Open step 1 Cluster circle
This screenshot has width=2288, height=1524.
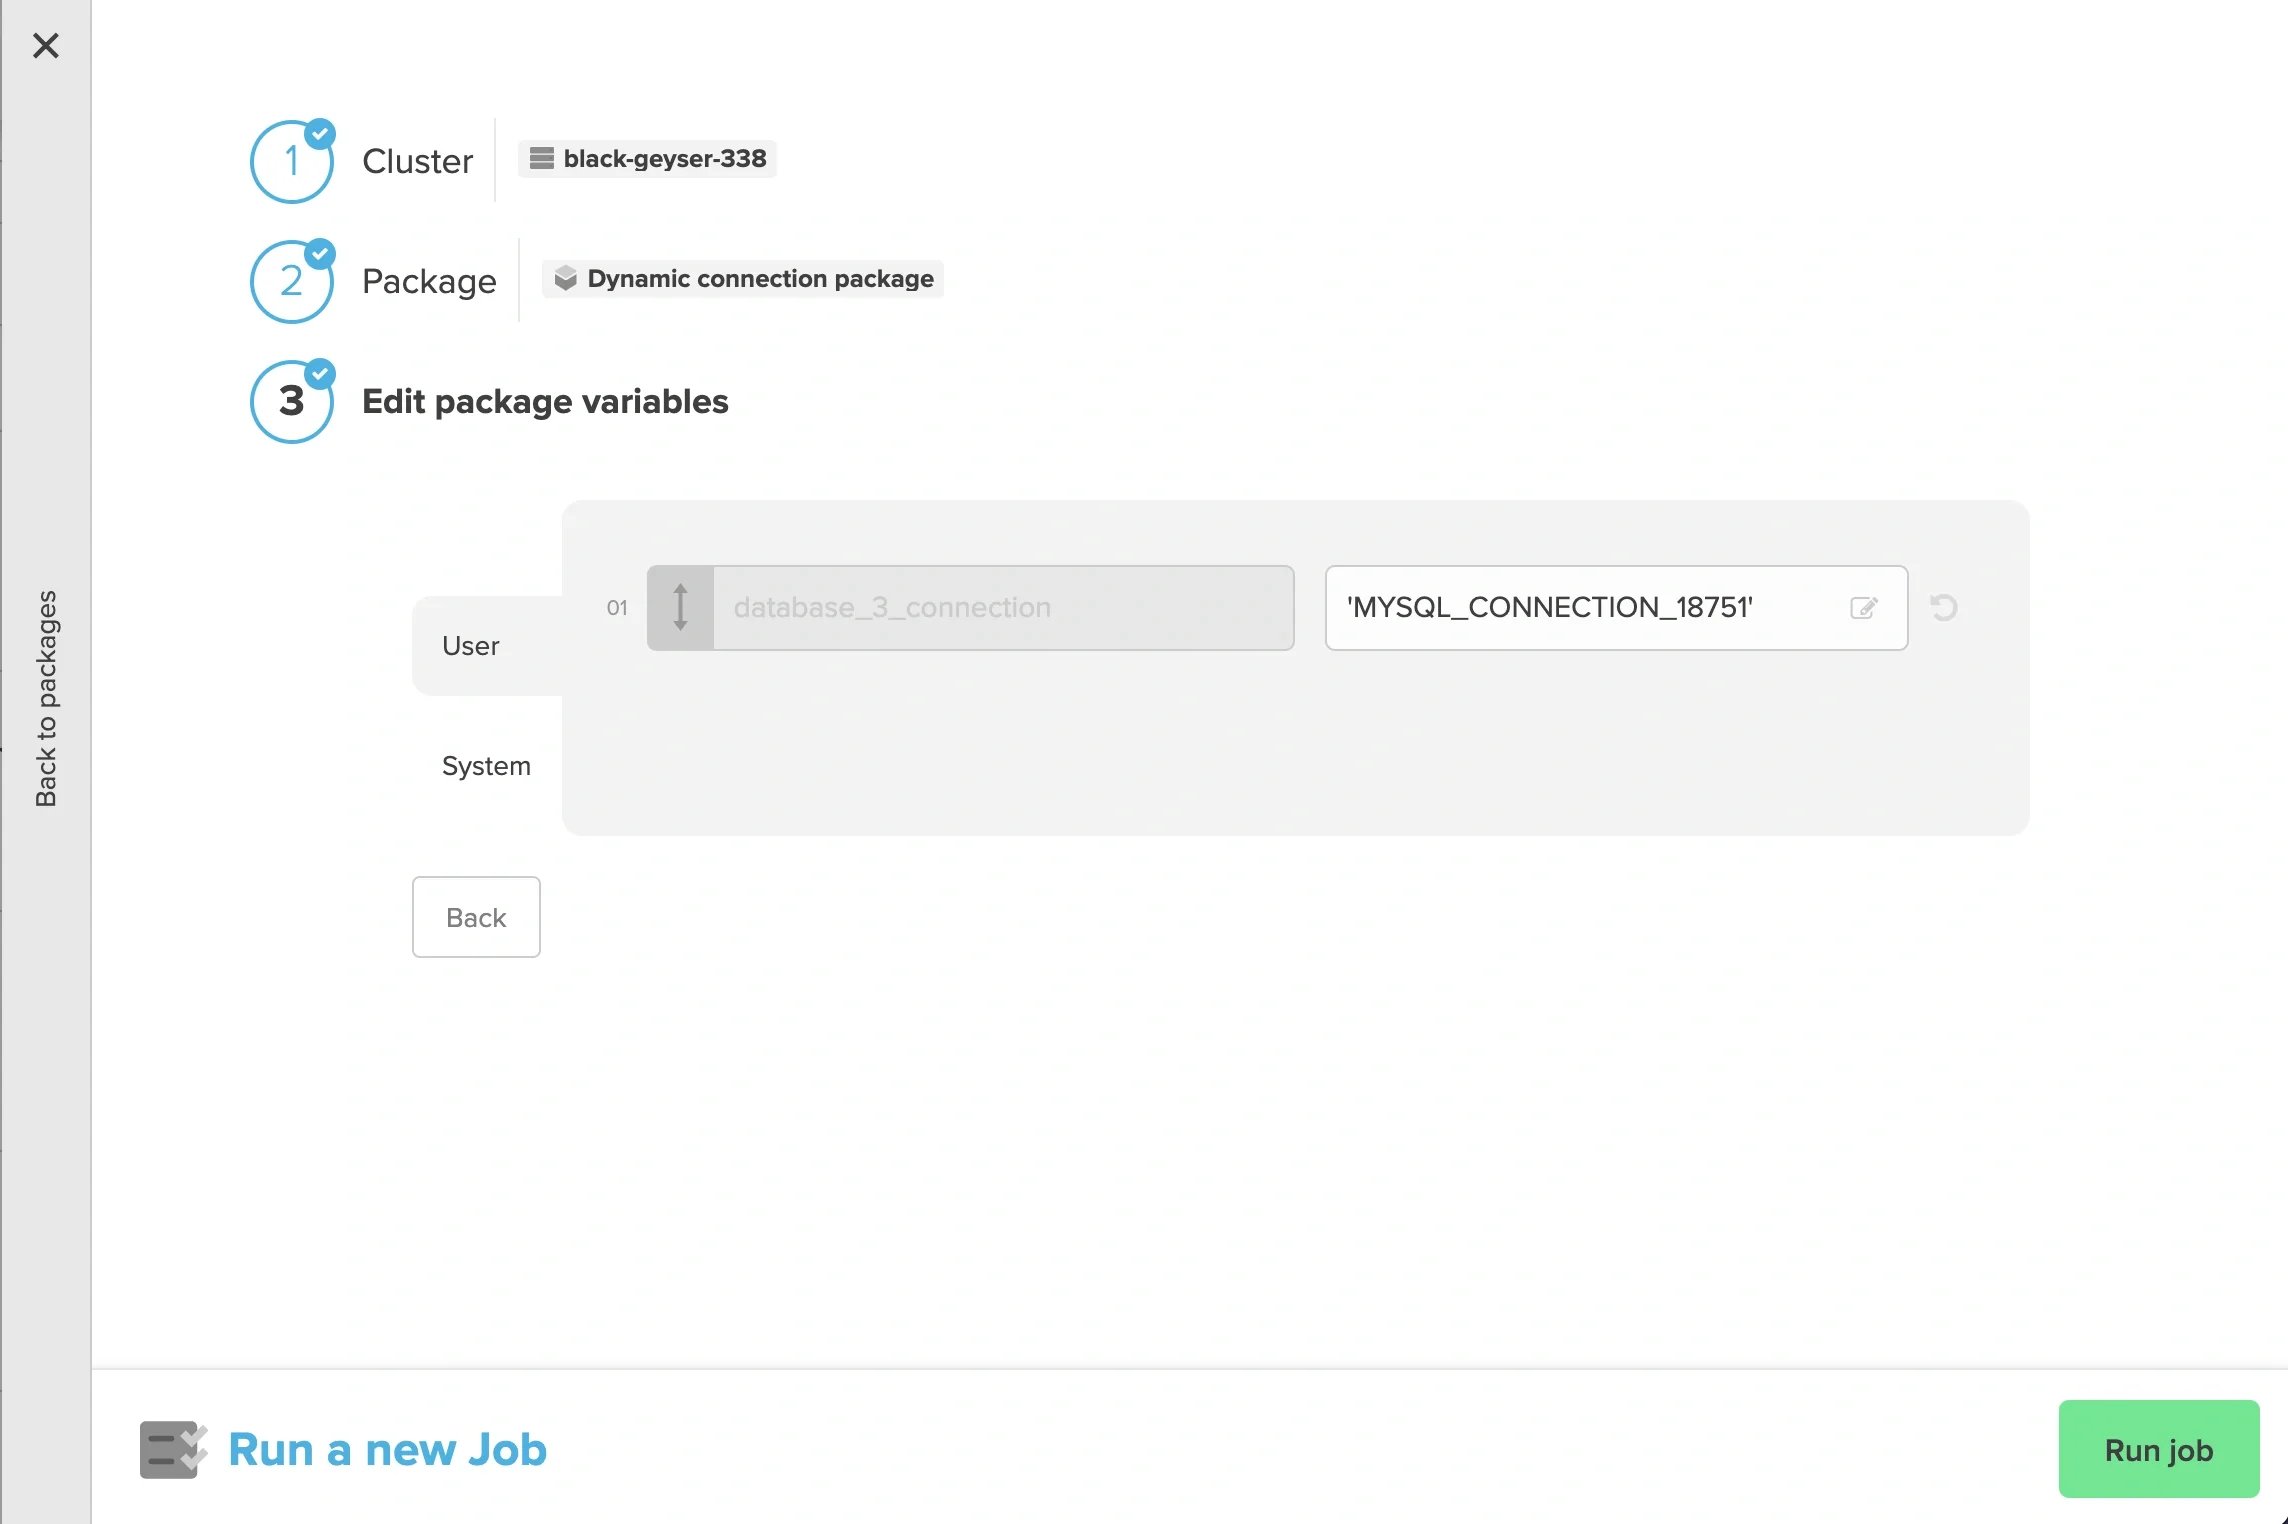click(x=291, y=162)
